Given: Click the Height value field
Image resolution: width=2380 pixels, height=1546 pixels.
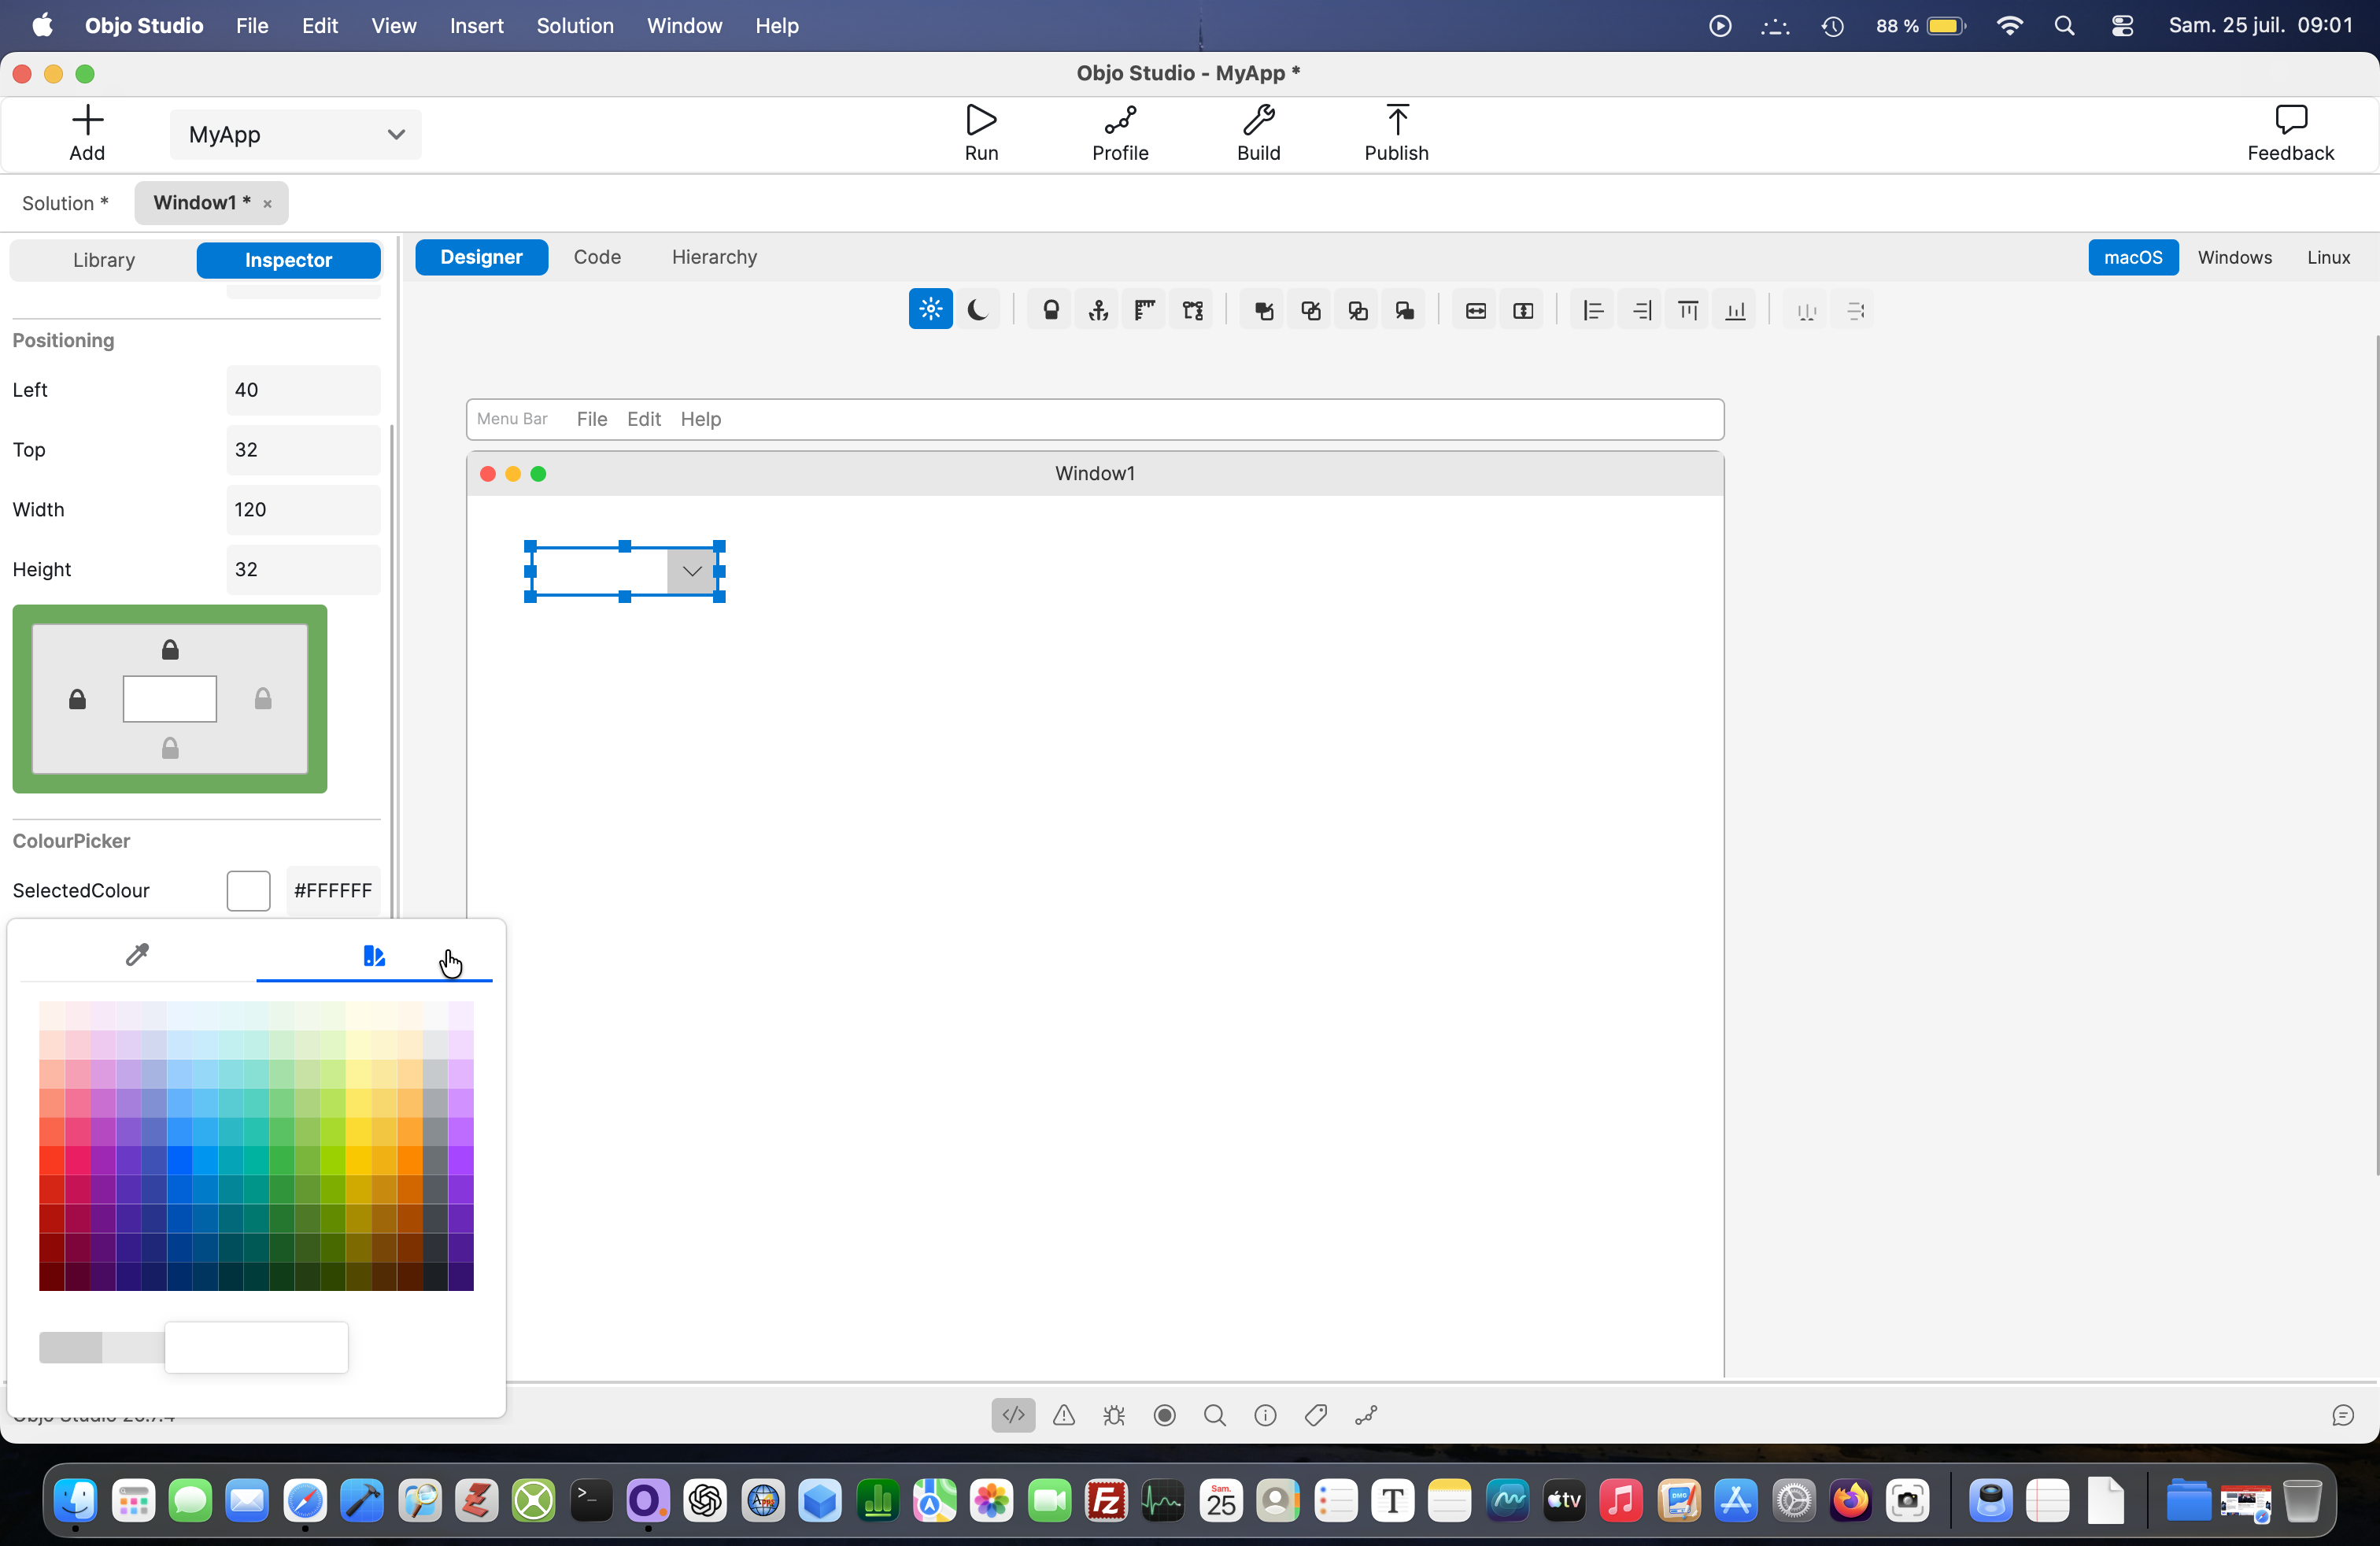Looking at the screenshot, I should point(303,570).
